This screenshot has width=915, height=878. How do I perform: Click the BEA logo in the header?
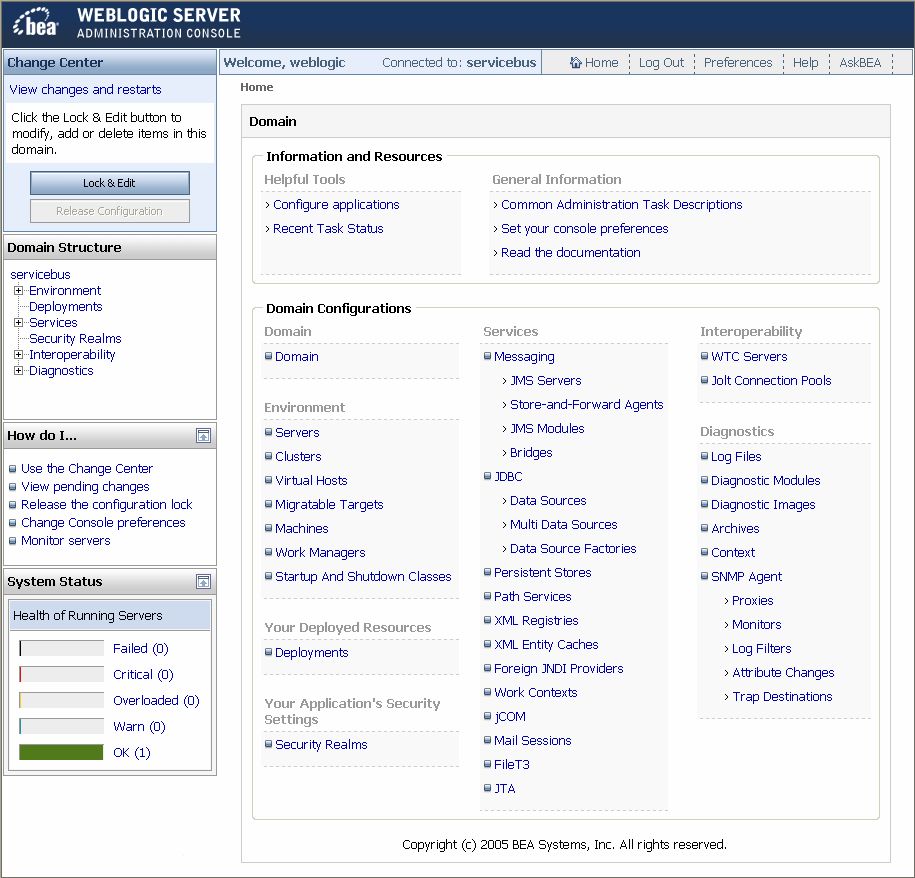point(36,23)
